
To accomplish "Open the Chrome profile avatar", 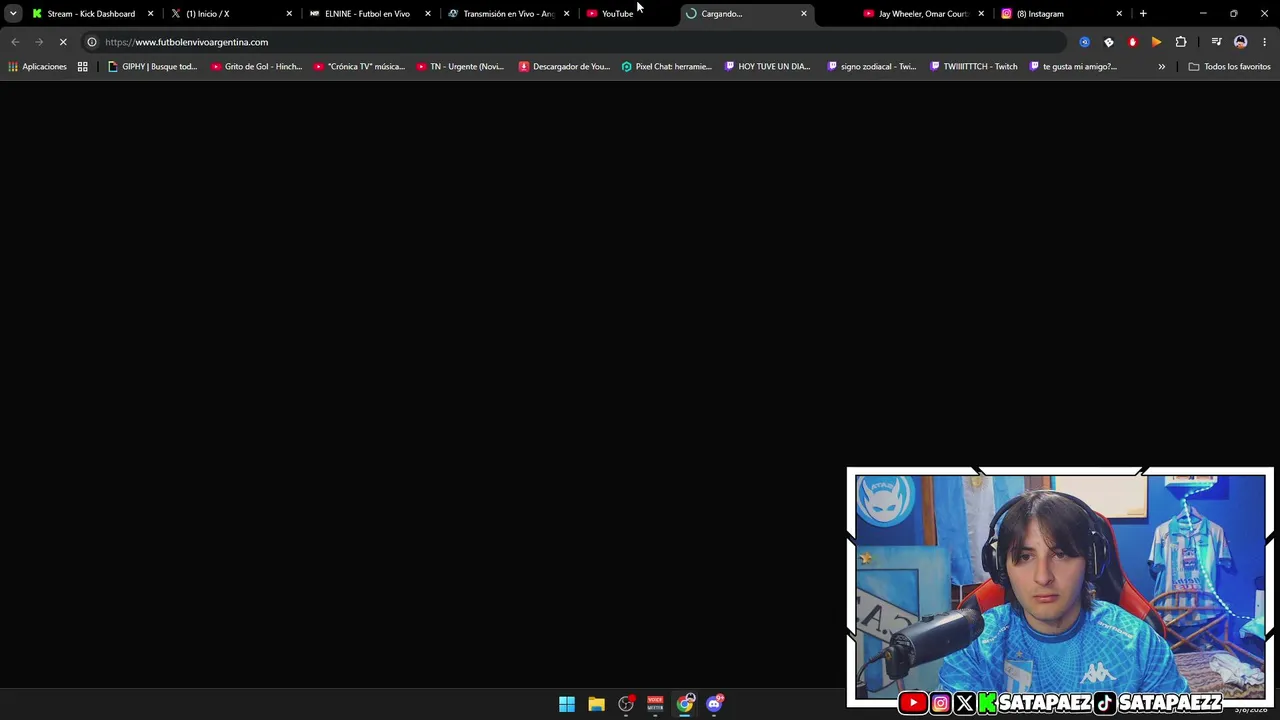I will pyautogui.click(x=1241, y=42).
